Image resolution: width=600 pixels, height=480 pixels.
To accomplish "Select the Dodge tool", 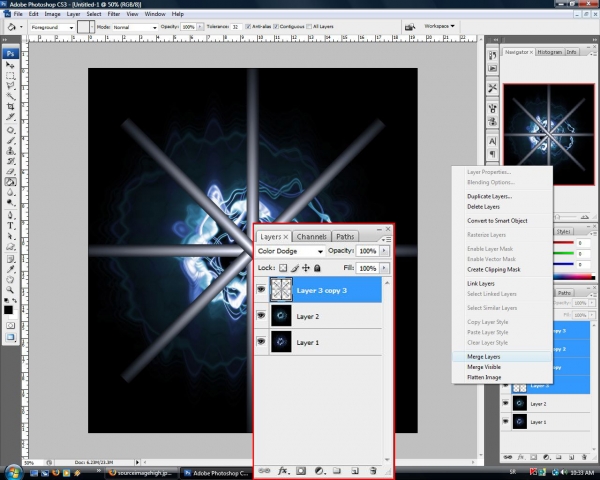I will [x=10, y=202].
